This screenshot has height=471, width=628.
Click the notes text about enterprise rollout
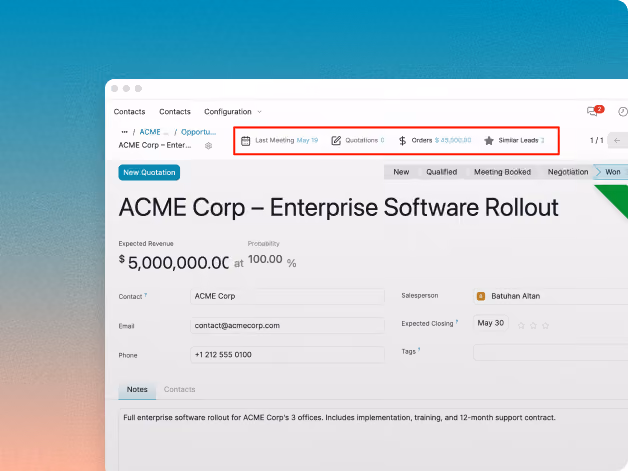click(339, 418)
